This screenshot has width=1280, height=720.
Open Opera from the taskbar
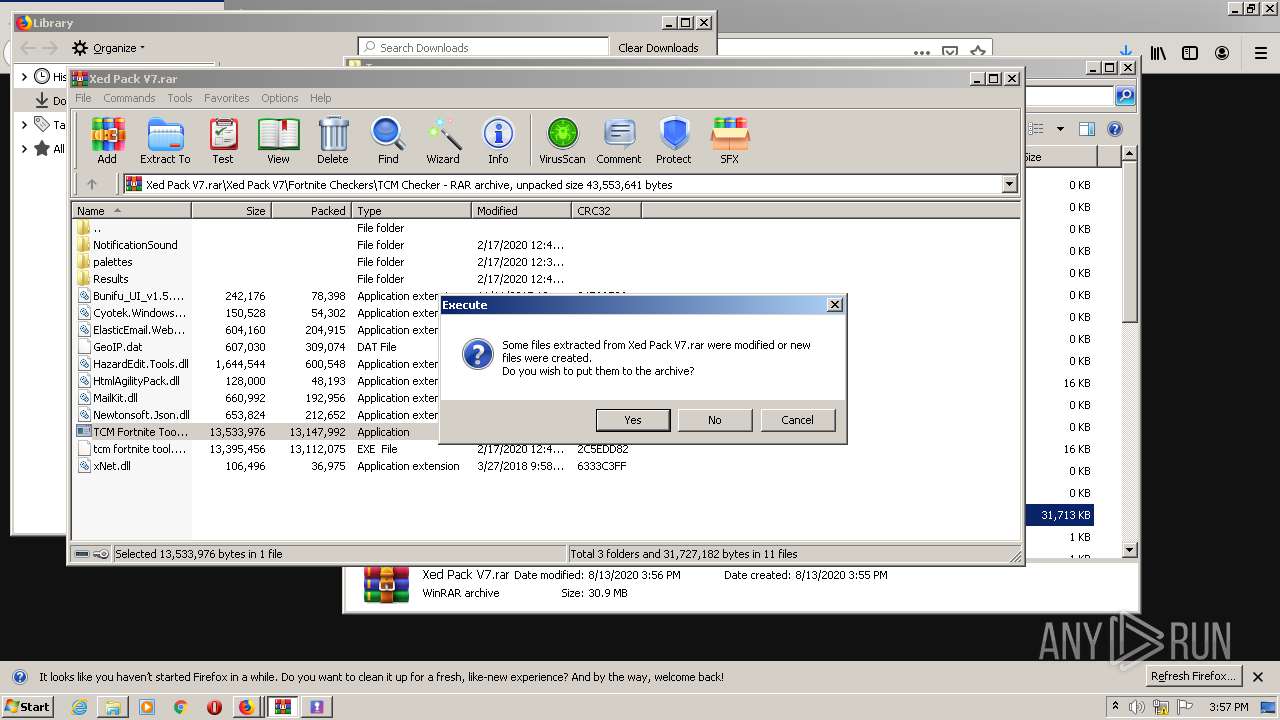click(x=214, y=707)
